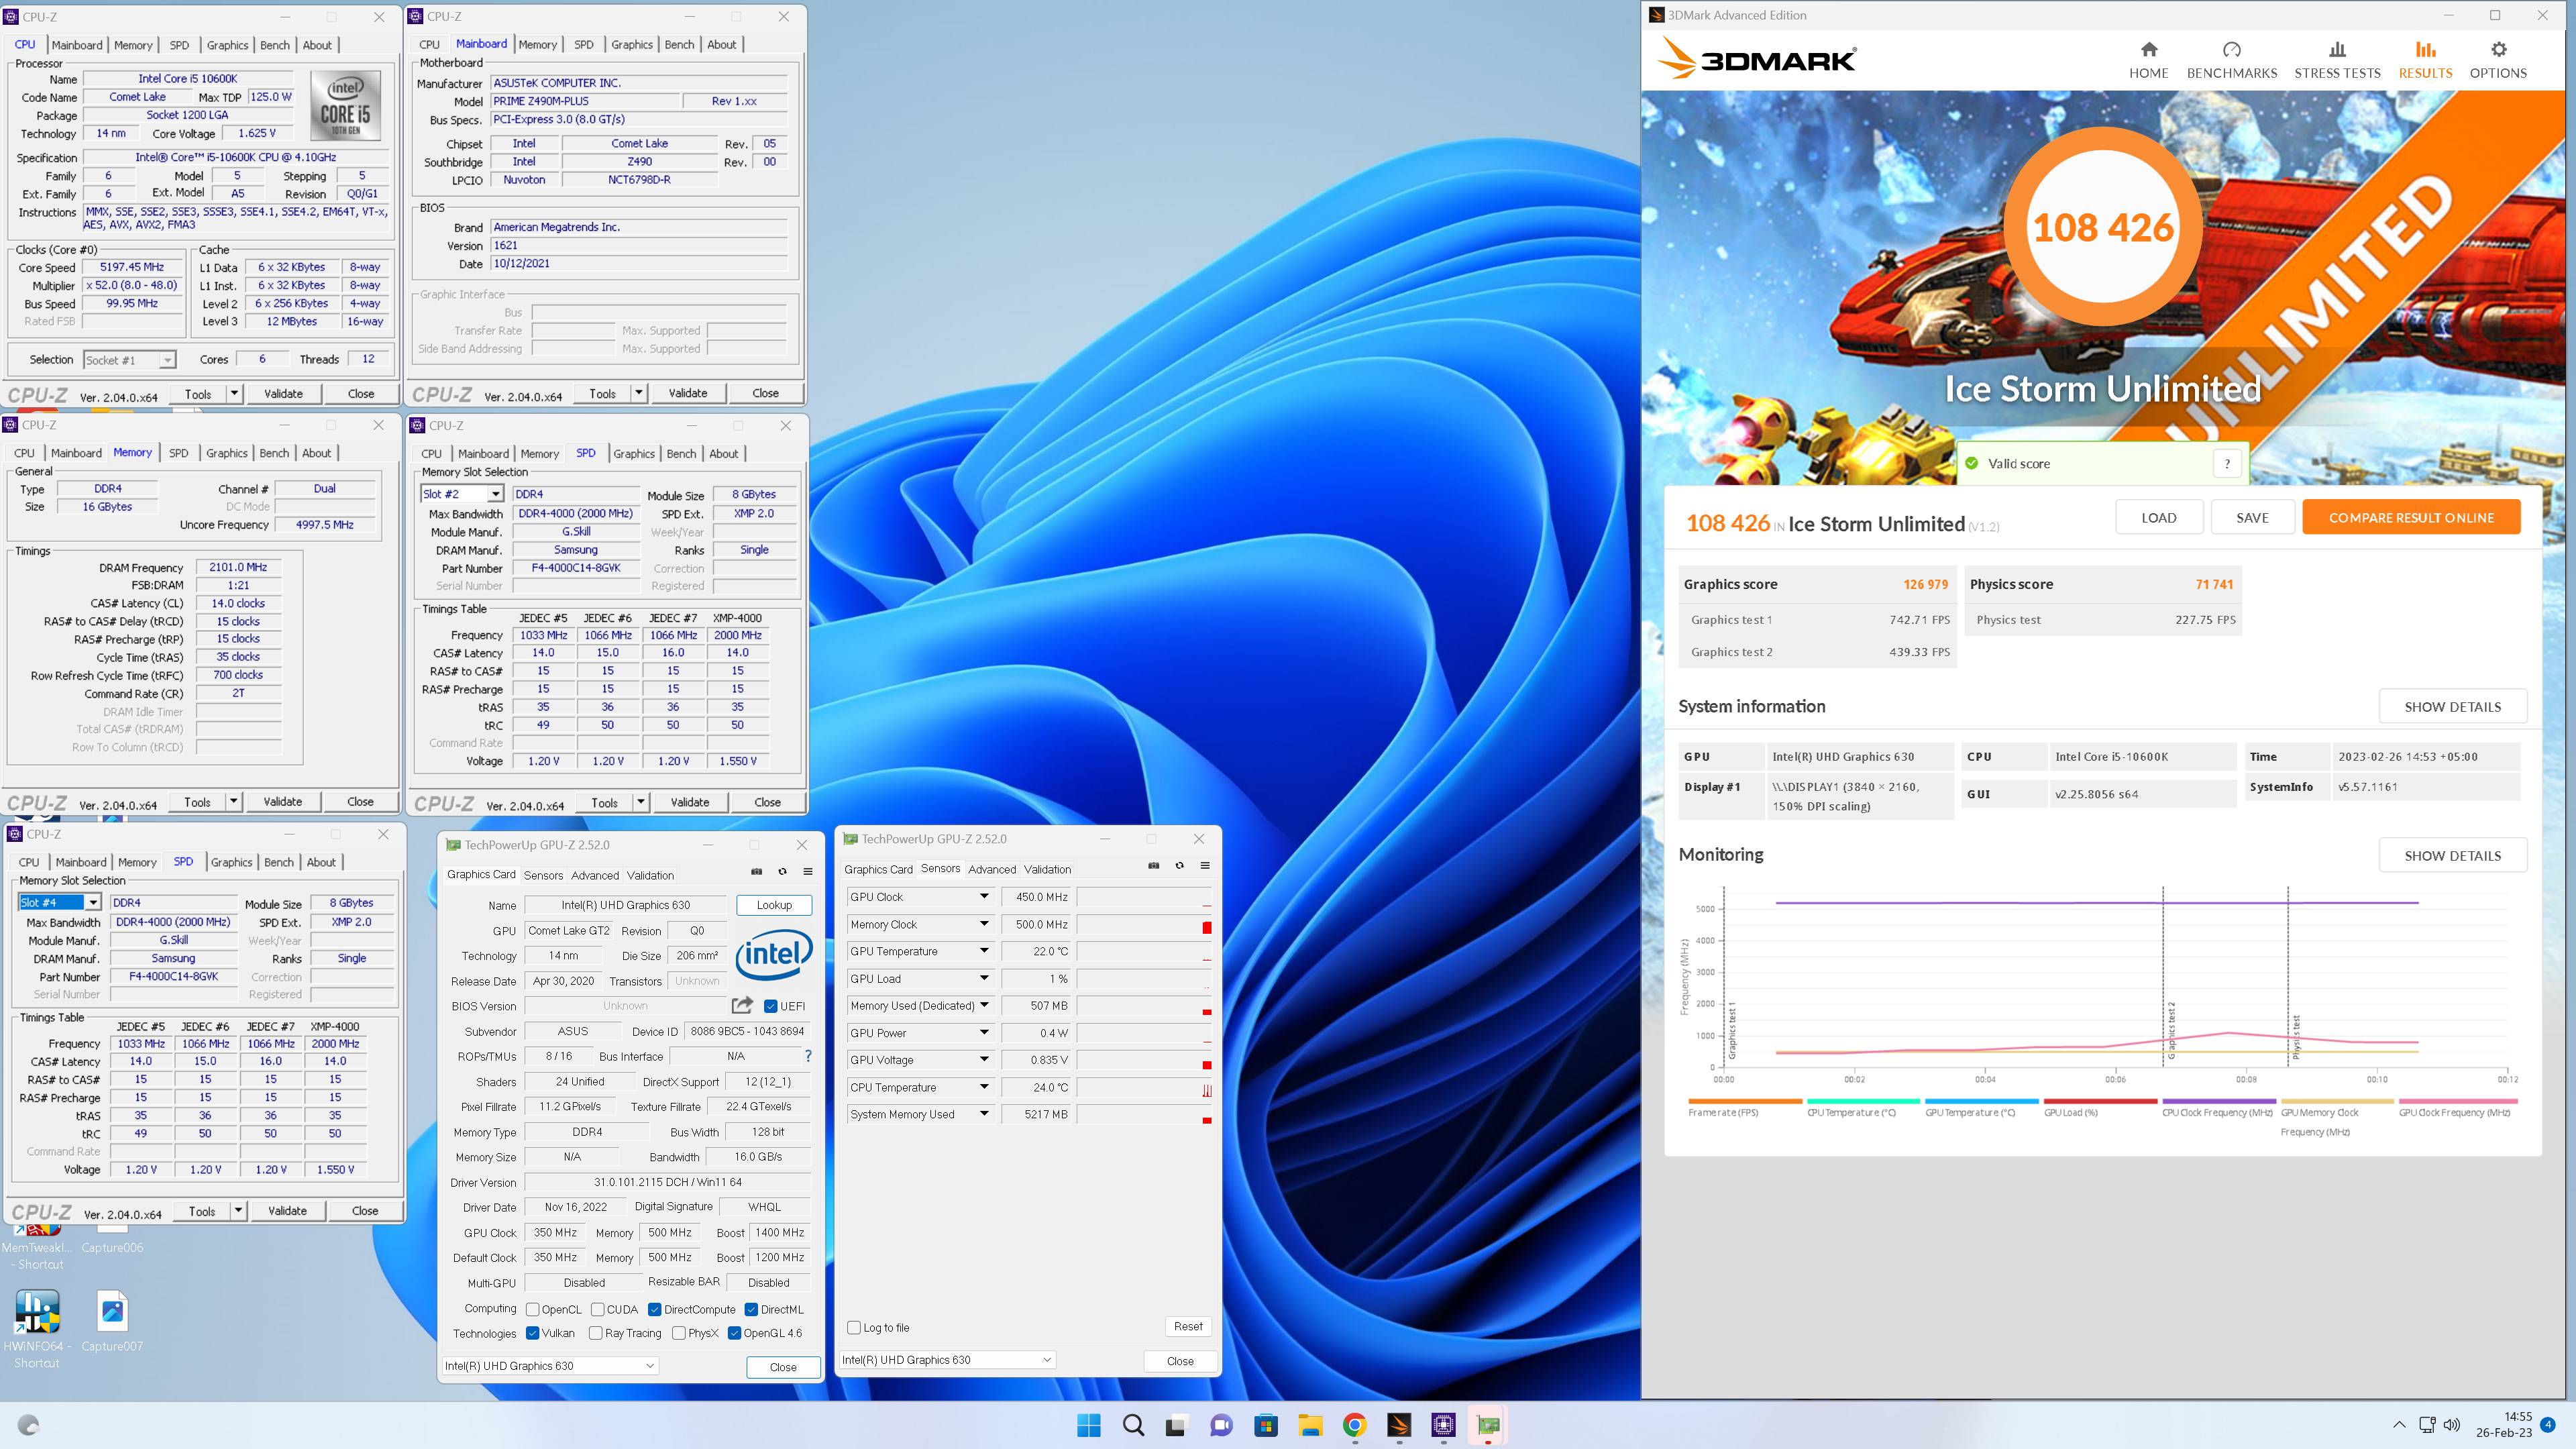Click the taskbar clock showing 14:55
Viewport: 2576px width, 1449px height.
click(2503, 1425)
